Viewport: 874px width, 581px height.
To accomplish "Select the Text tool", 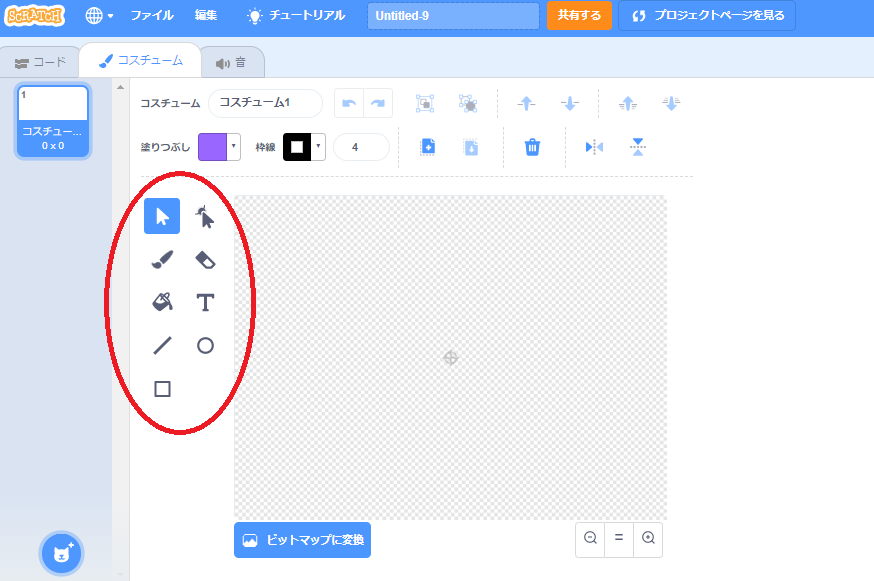I will pos(205,302).
